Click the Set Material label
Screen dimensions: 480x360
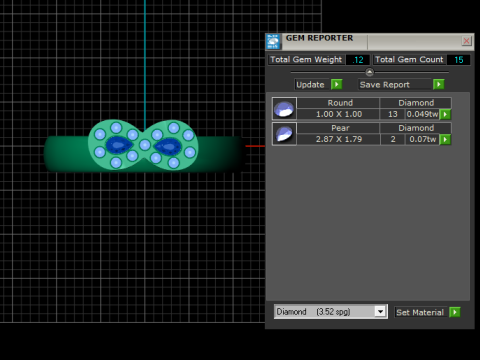(420, 312)
